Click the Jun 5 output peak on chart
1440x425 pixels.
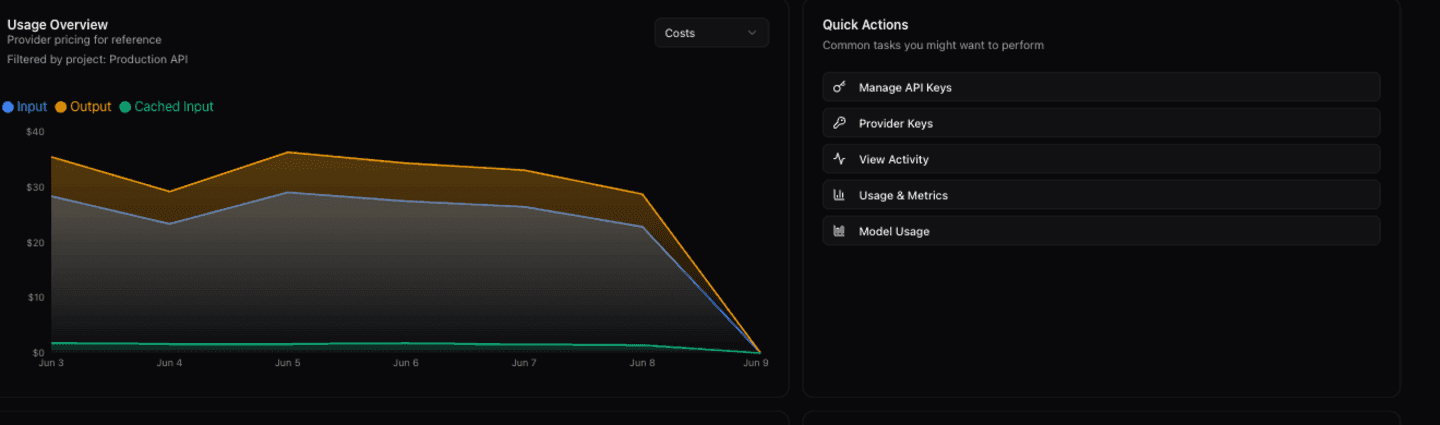pyautogui.click(x=288, y=152)
